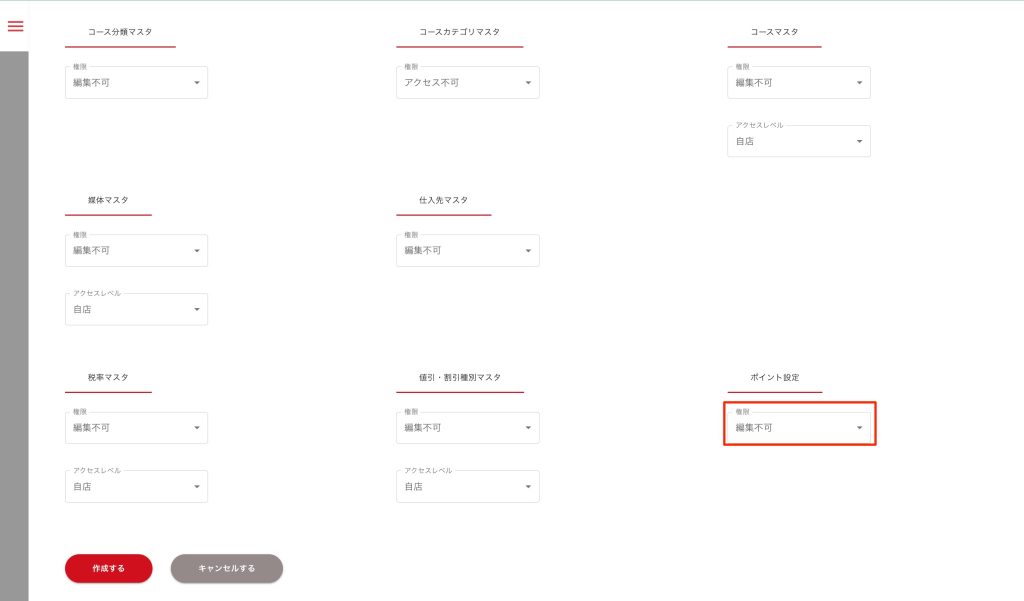The image size is (1024, 601).
Task: Click the arrow icon in 仕入先マスタ 権限
Action: [x=528, y=251]
